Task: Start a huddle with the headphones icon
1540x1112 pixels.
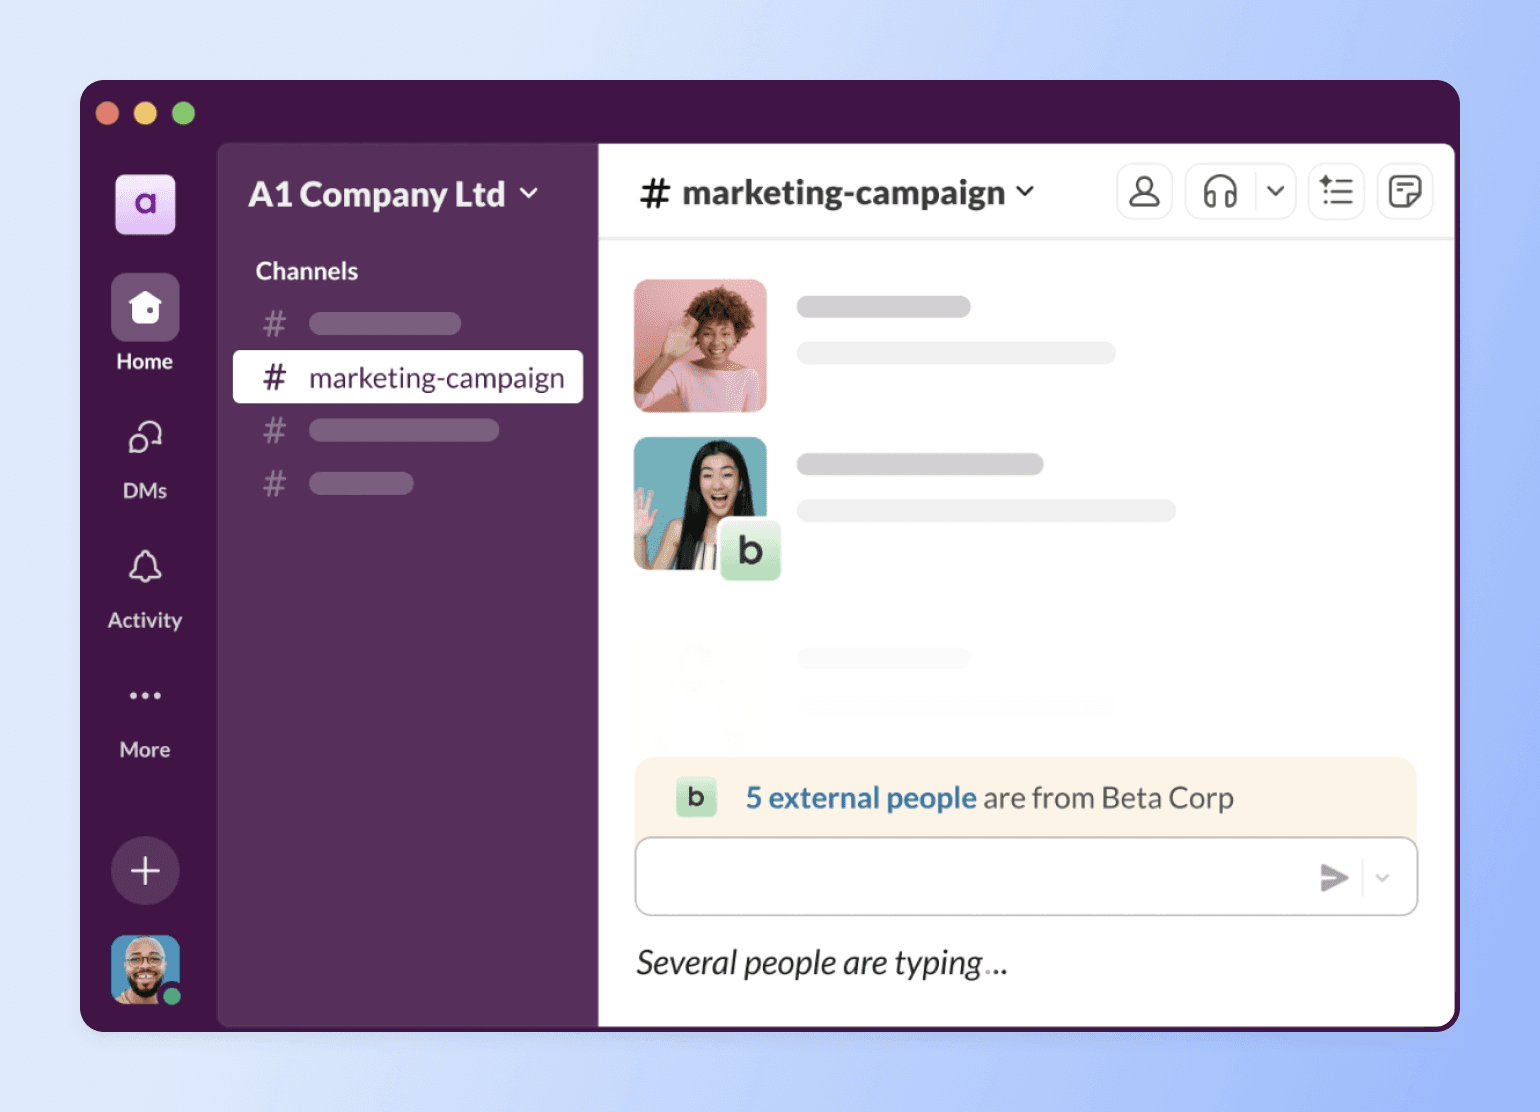Action: point(1219,191)
